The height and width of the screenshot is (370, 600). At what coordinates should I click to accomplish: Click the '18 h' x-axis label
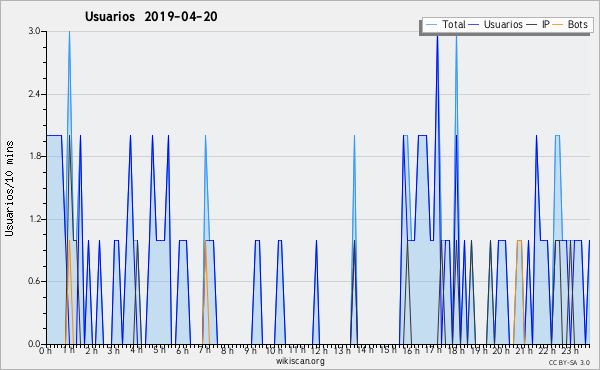click(x=456, y=350)
